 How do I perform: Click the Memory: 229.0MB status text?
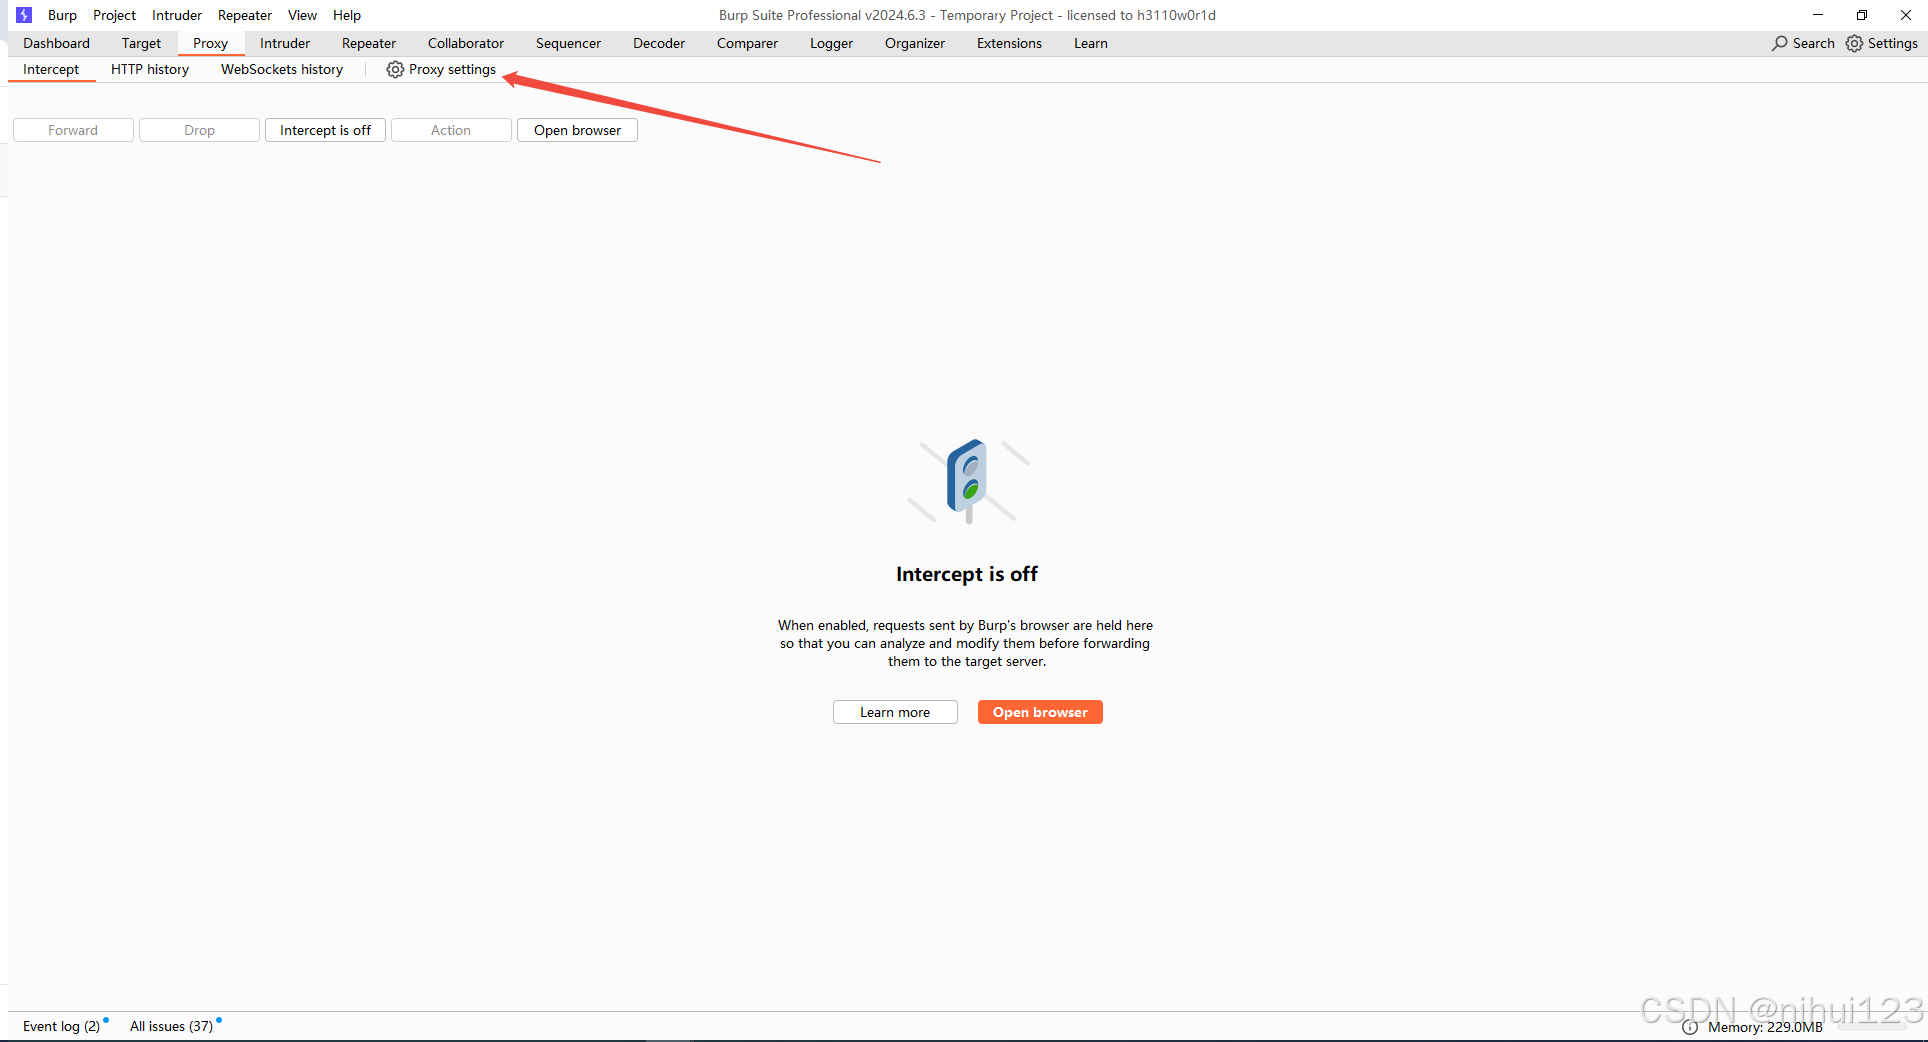coord(1765,1027)
